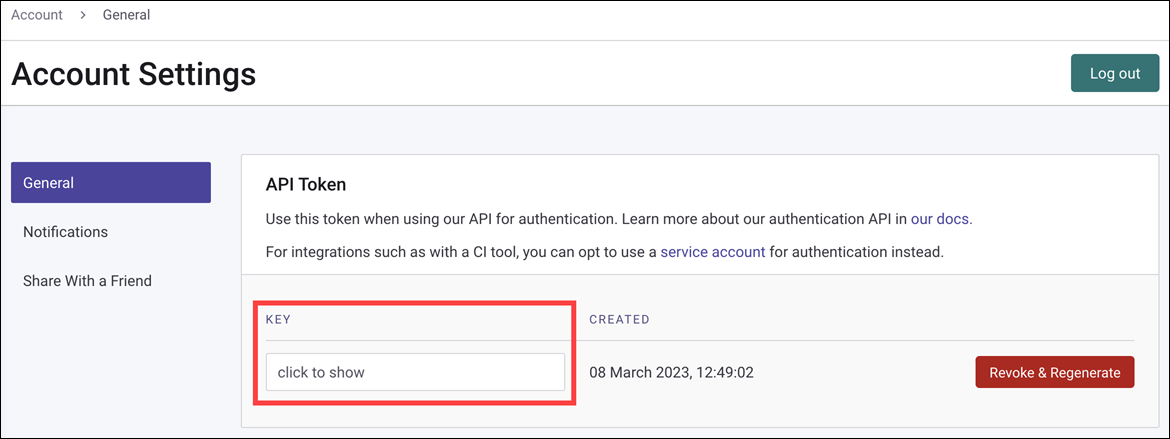Switch to the Notifications settings section
This screenshot has height=439, width=1170.
66,232
